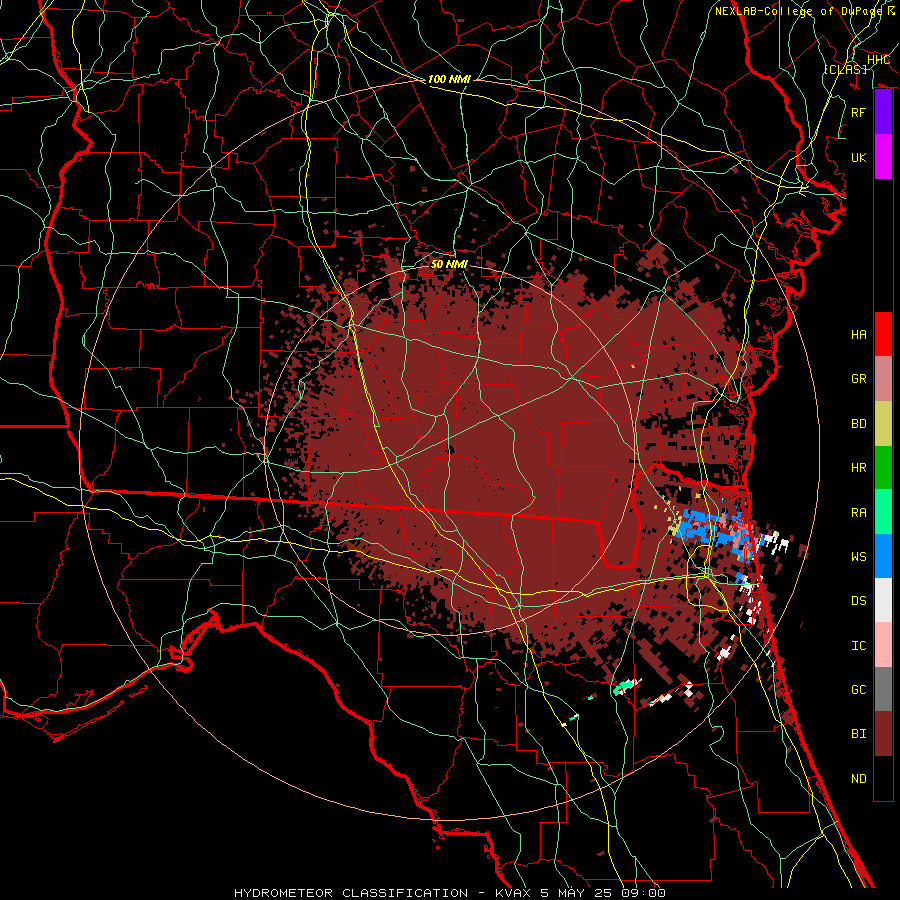Click the BI legend label

tap(858, 734)
